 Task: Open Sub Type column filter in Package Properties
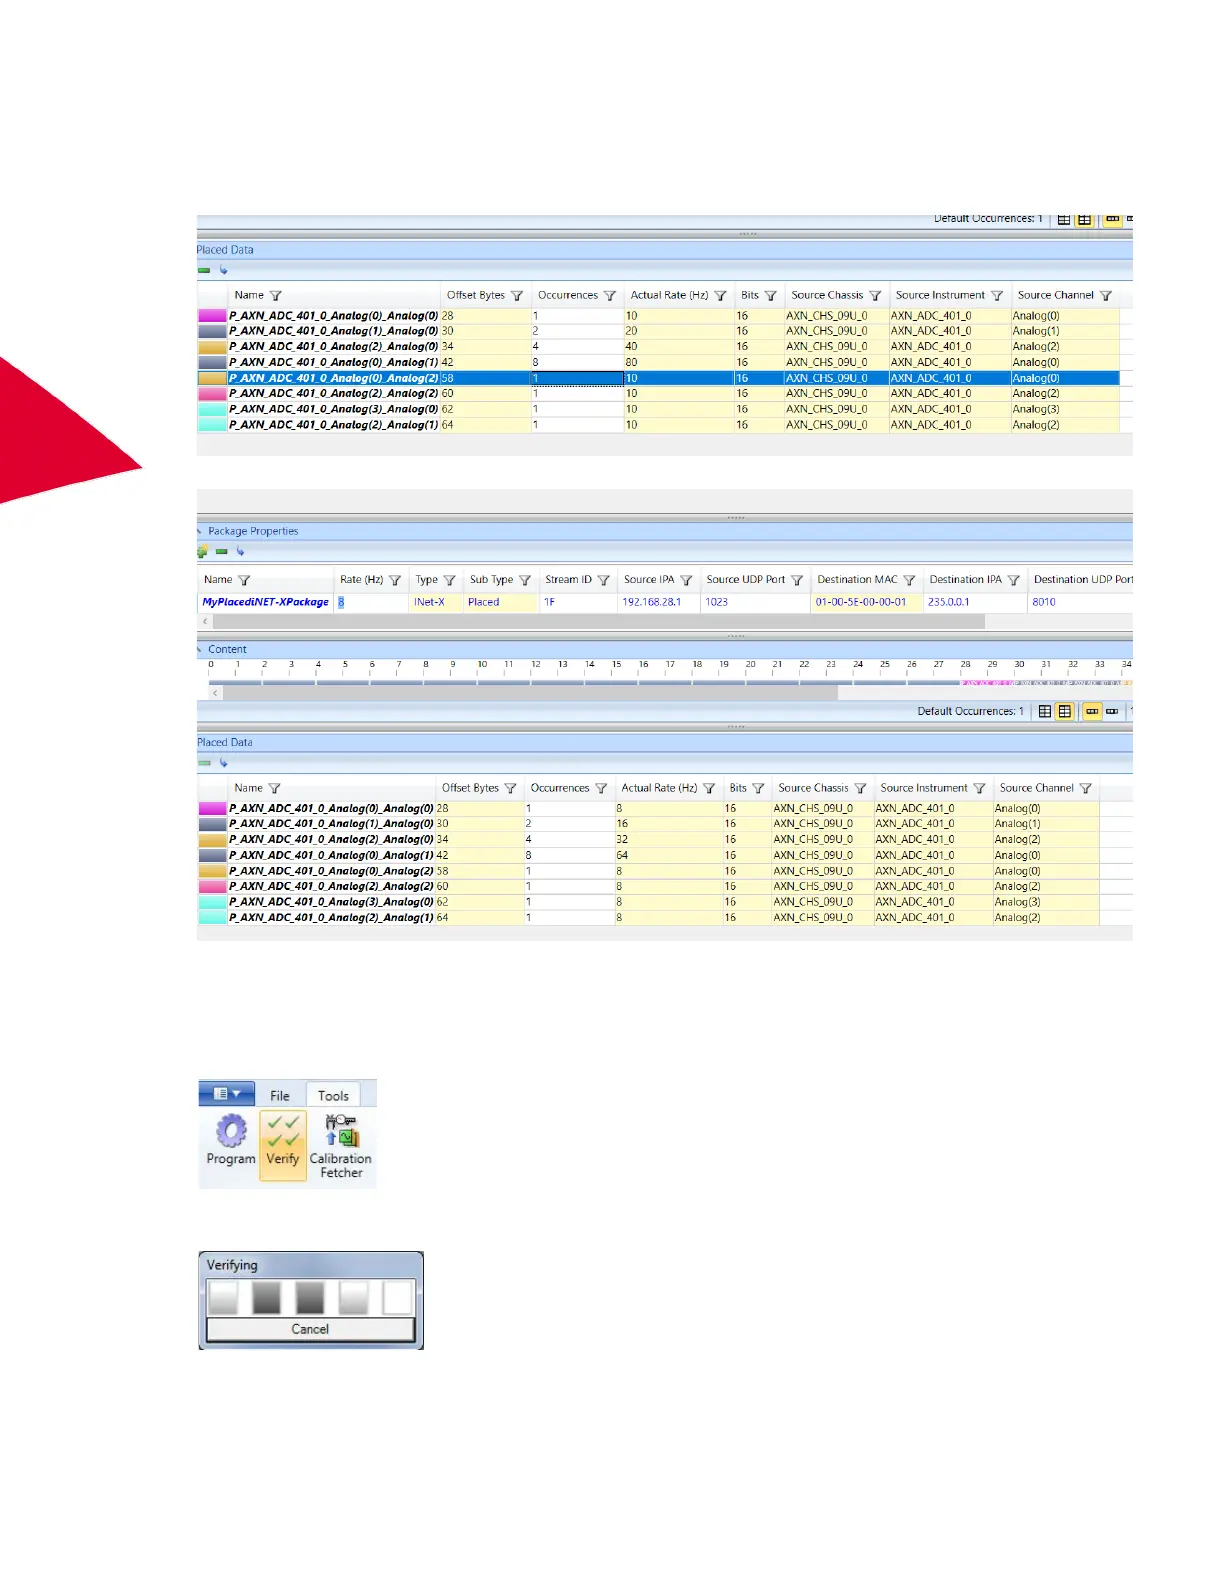click(x=525, y=581)
